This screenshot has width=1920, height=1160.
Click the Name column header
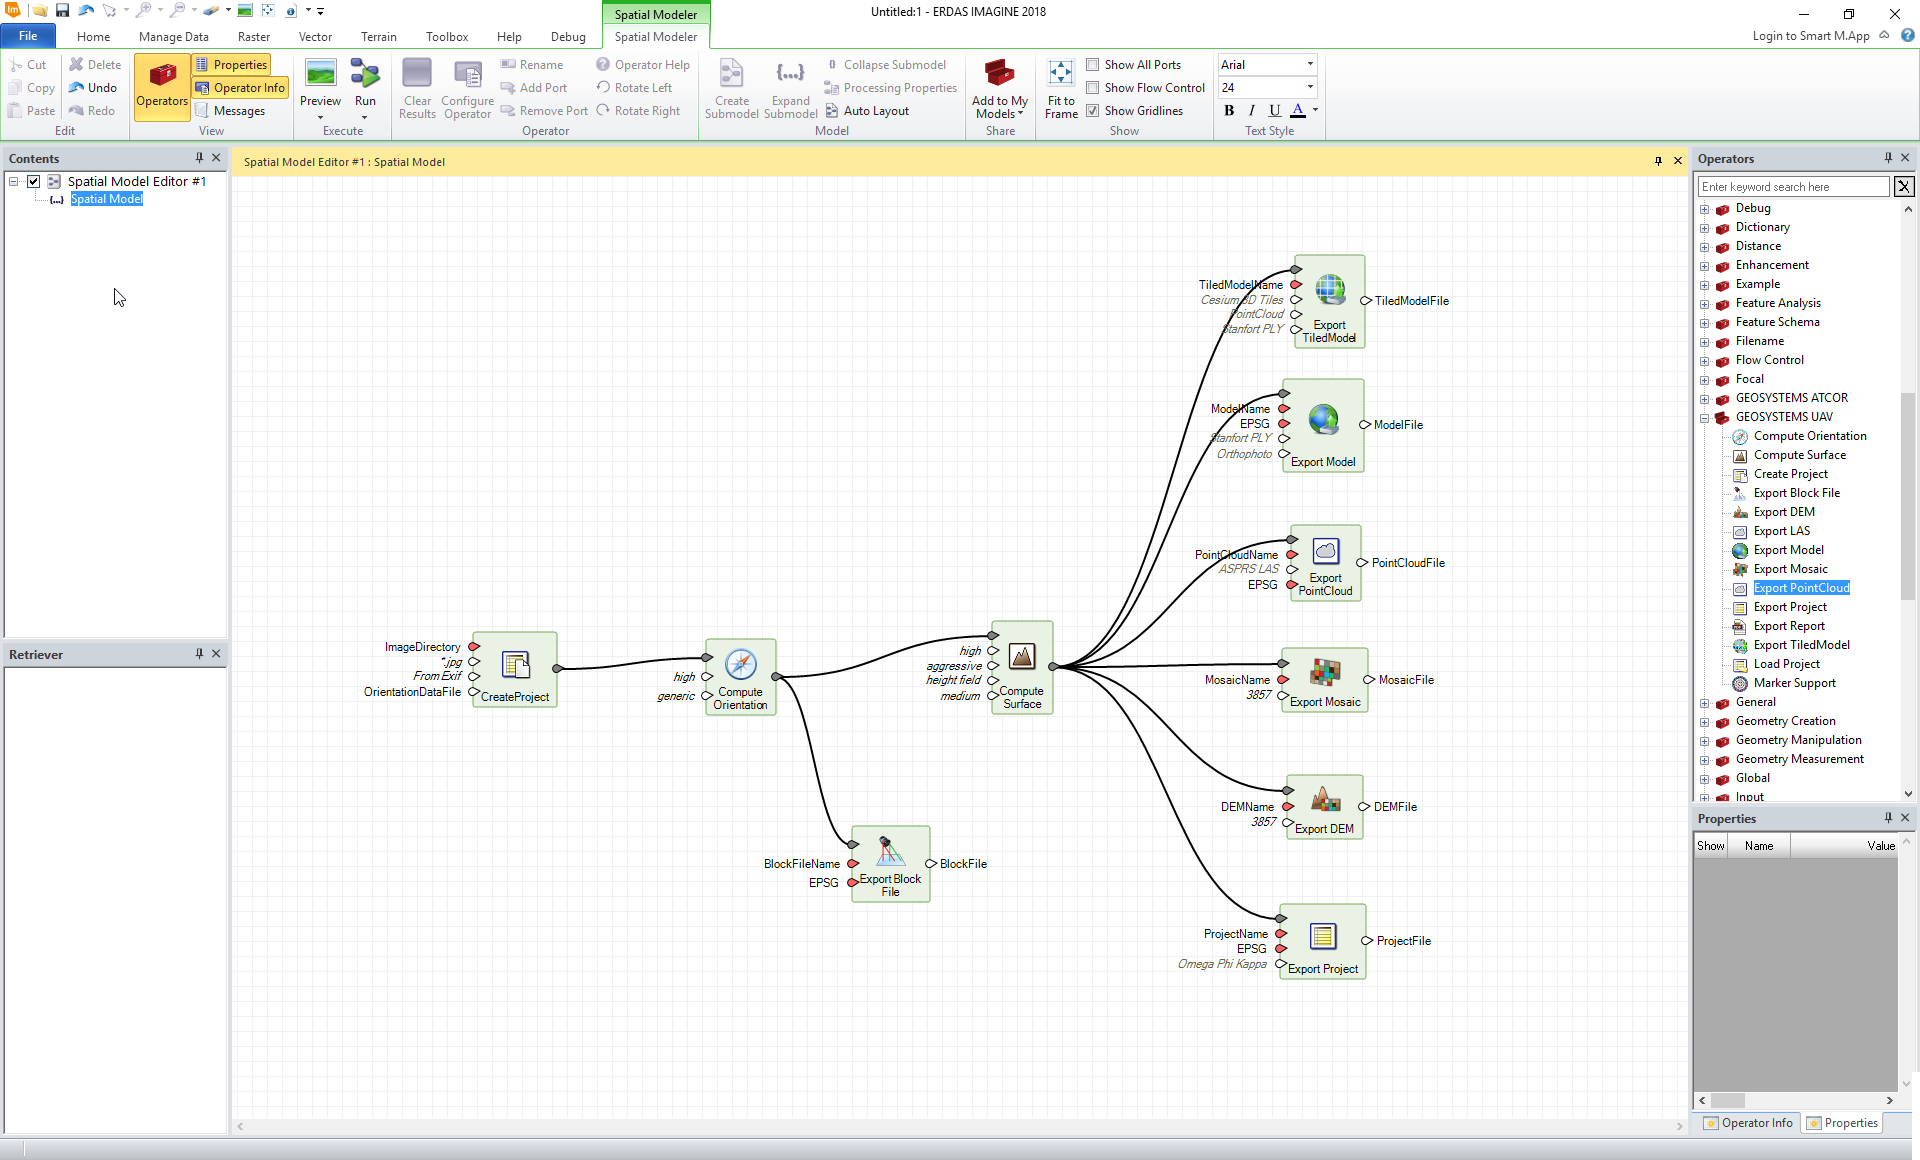coord(1759,846)
